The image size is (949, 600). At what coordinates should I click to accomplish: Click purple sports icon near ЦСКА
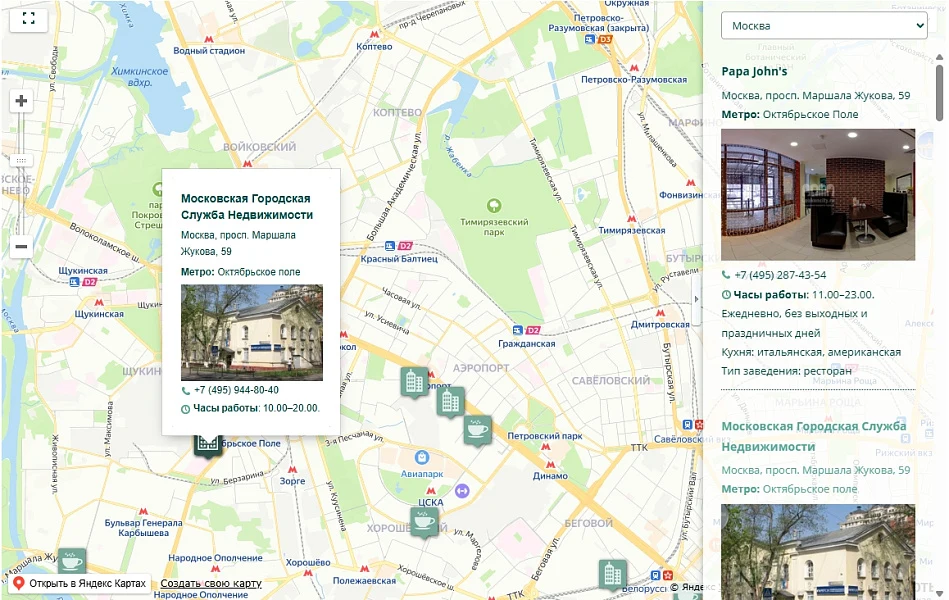click(x=462, y=490)
